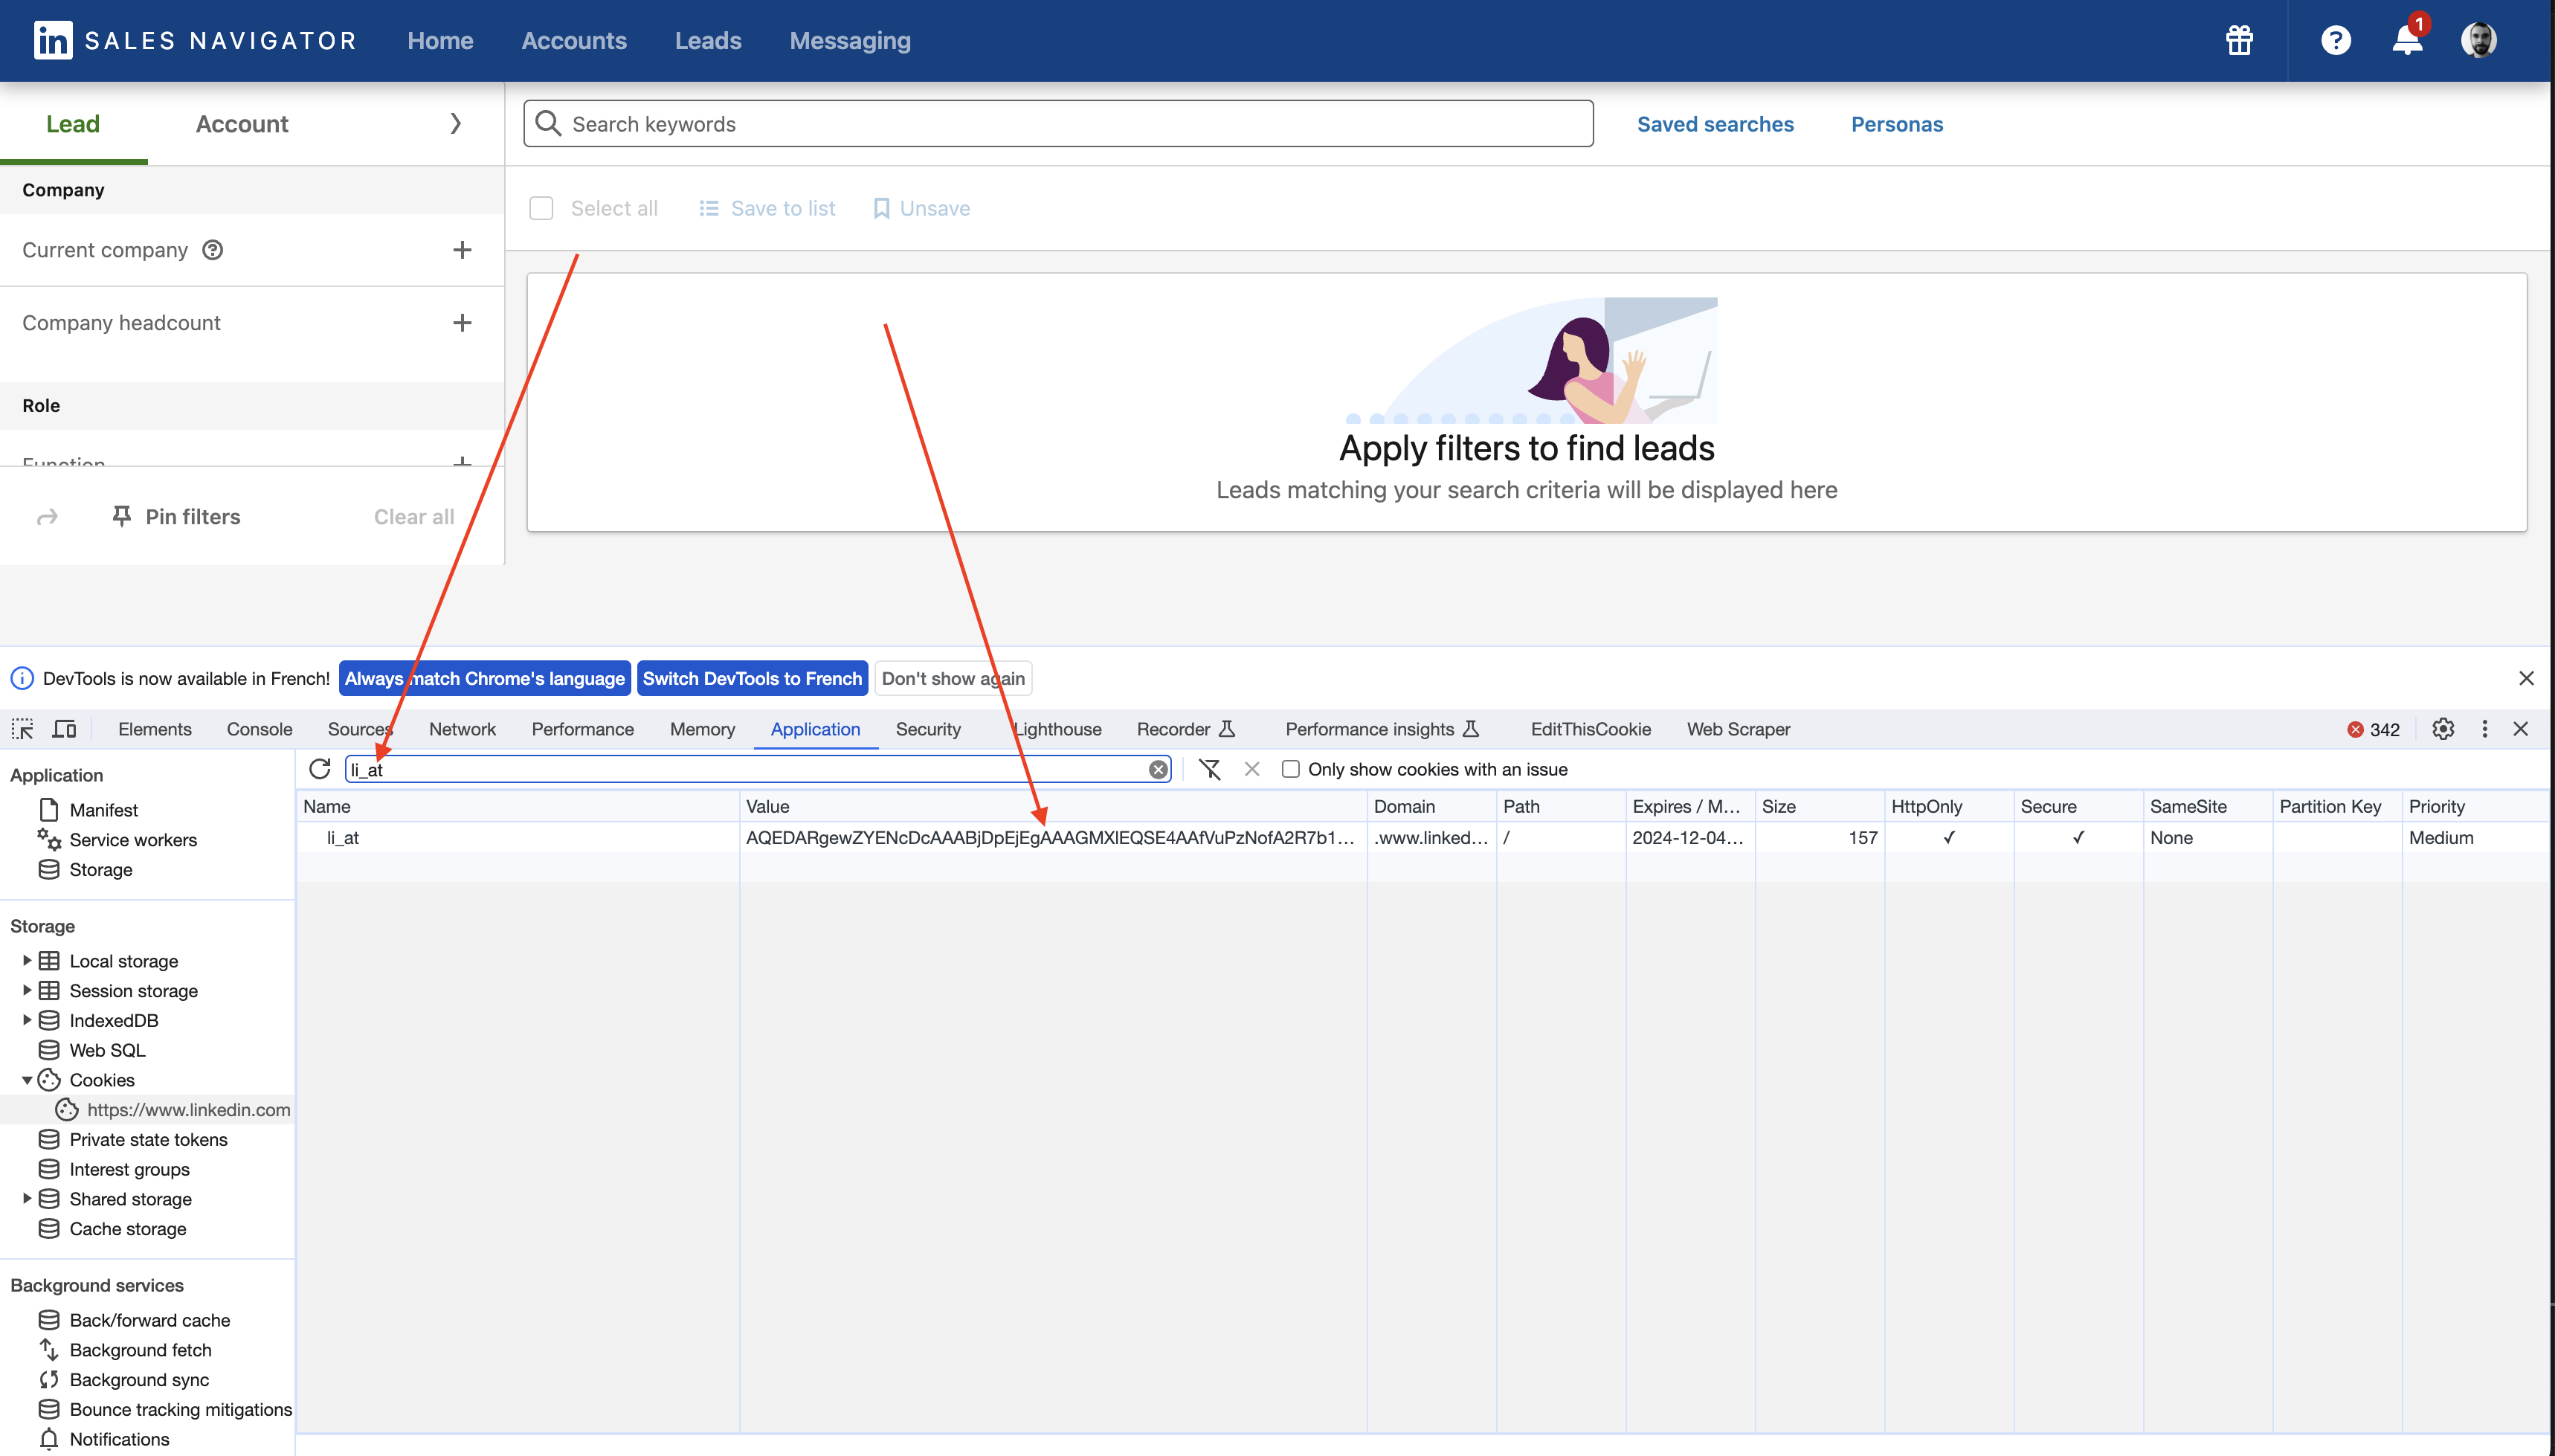Expand Company headcount filter

[x=462, y=322]
